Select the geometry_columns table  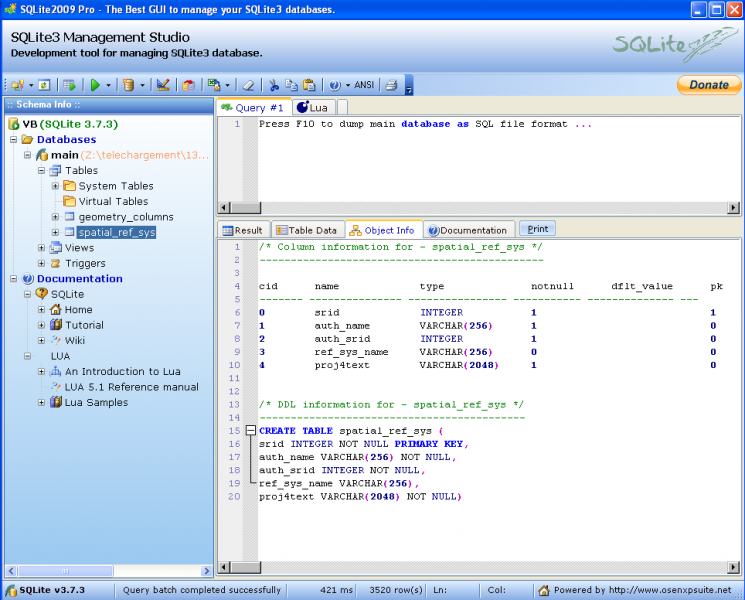(x=126, y=217)
